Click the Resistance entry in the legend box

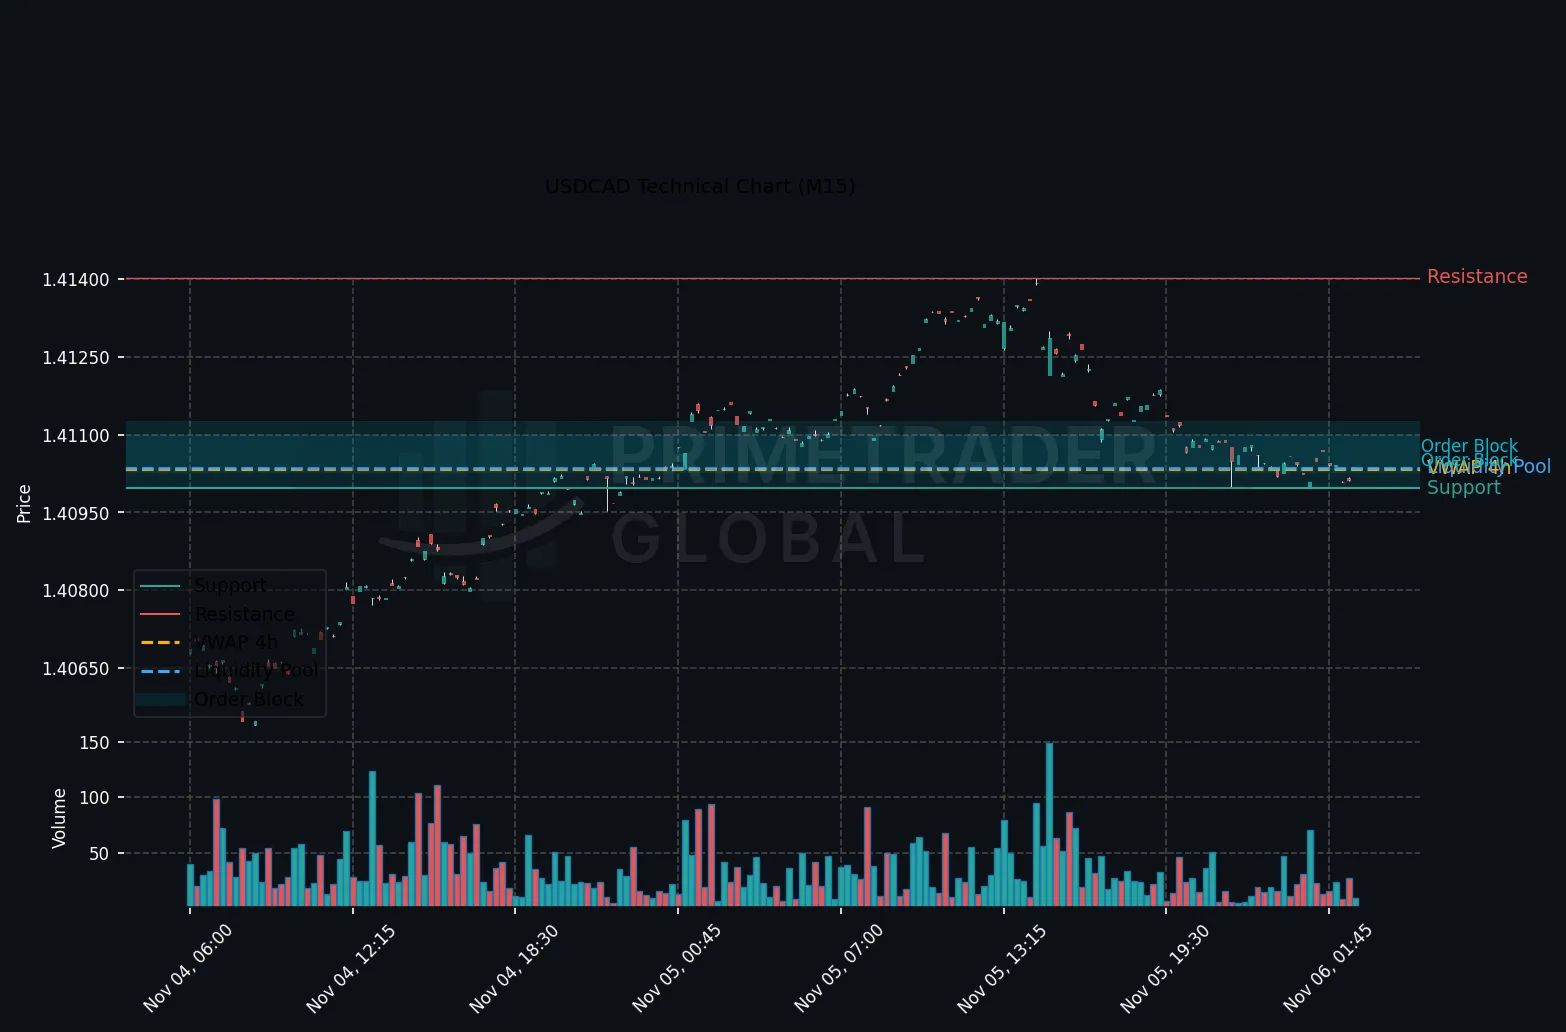tap(245, 614)
